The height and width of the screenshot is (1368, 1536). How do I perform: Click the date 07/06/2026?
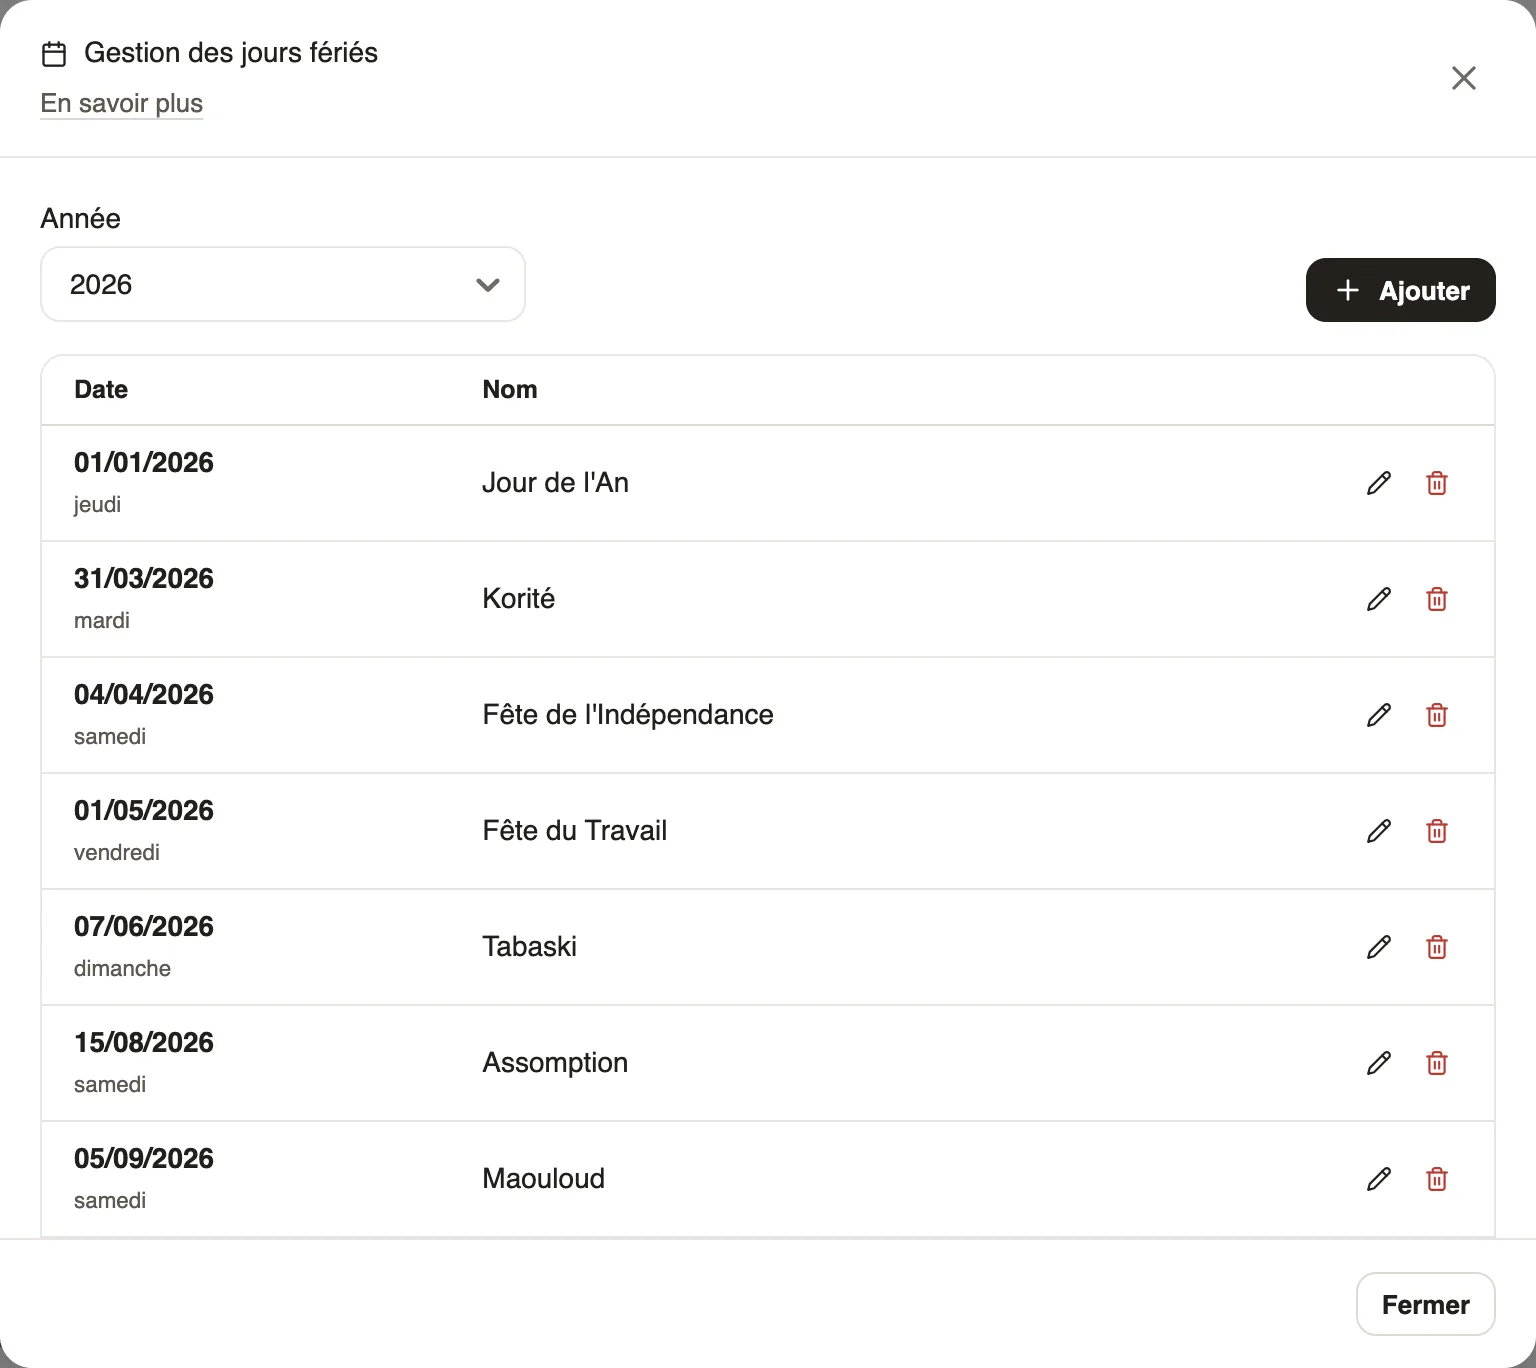coord(144,926)
